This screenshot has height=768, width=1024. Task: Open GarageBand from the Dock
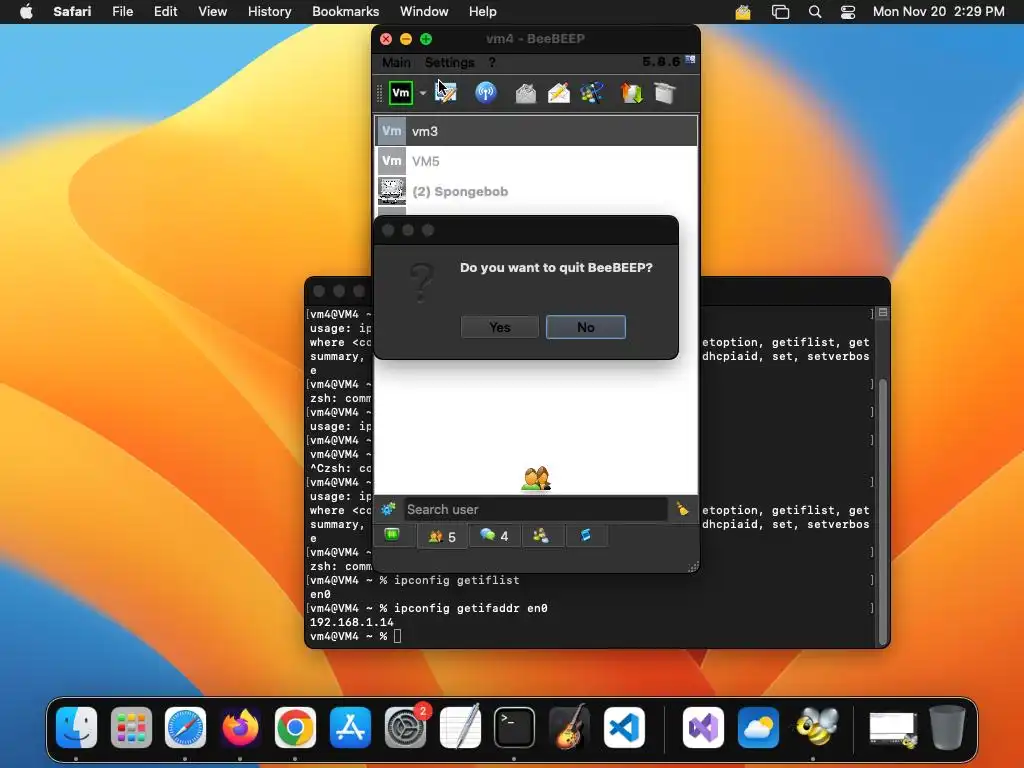569,727
